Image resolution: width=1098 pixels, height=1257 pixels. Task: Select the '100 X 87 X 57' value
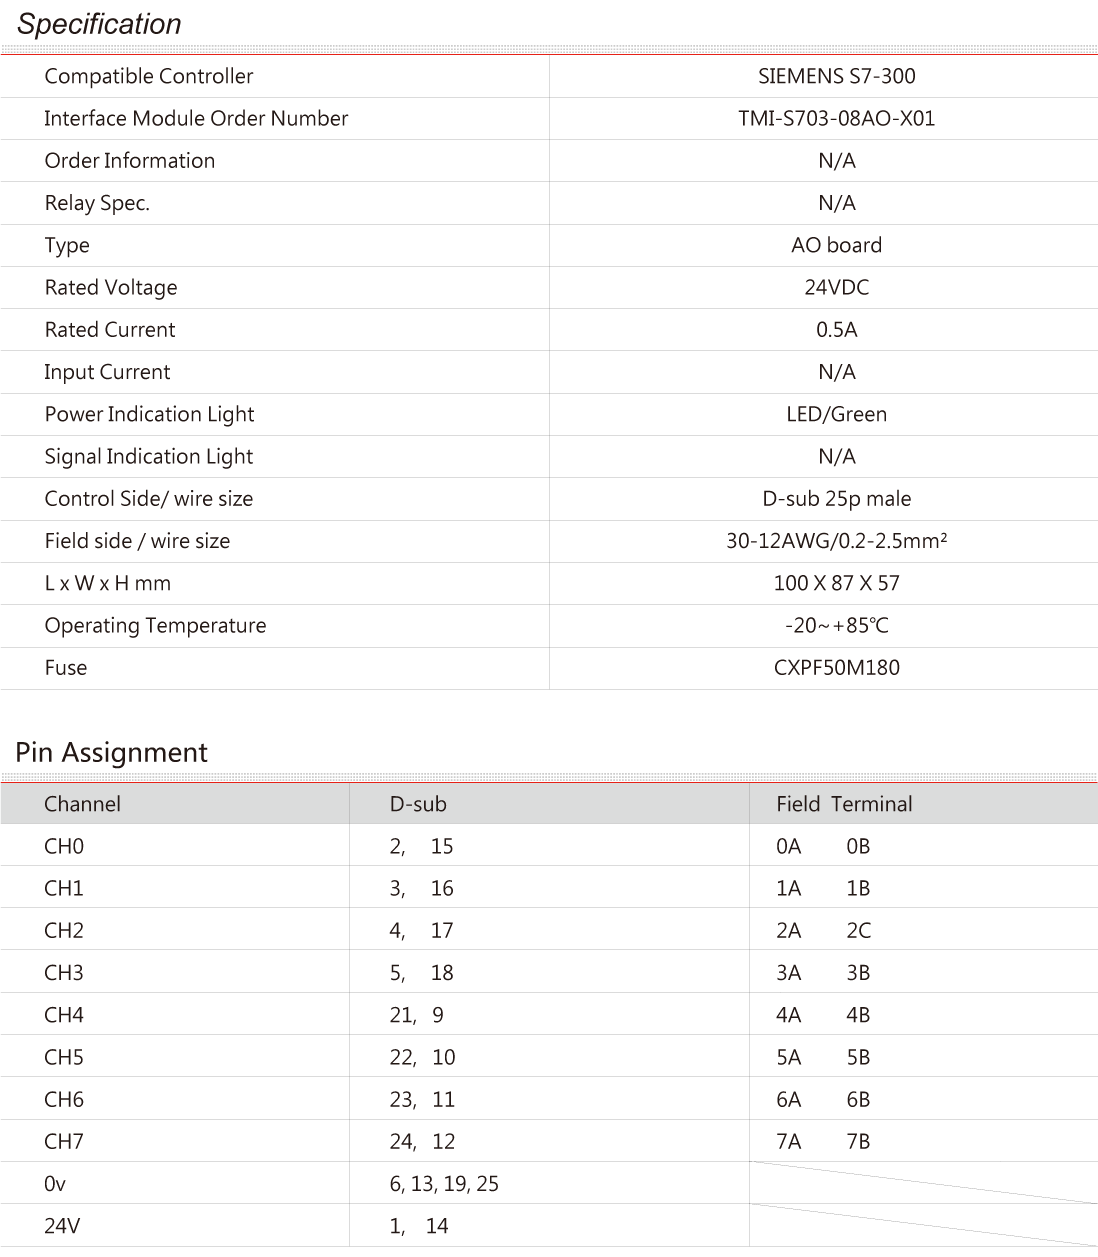click(x=837, y=583)
